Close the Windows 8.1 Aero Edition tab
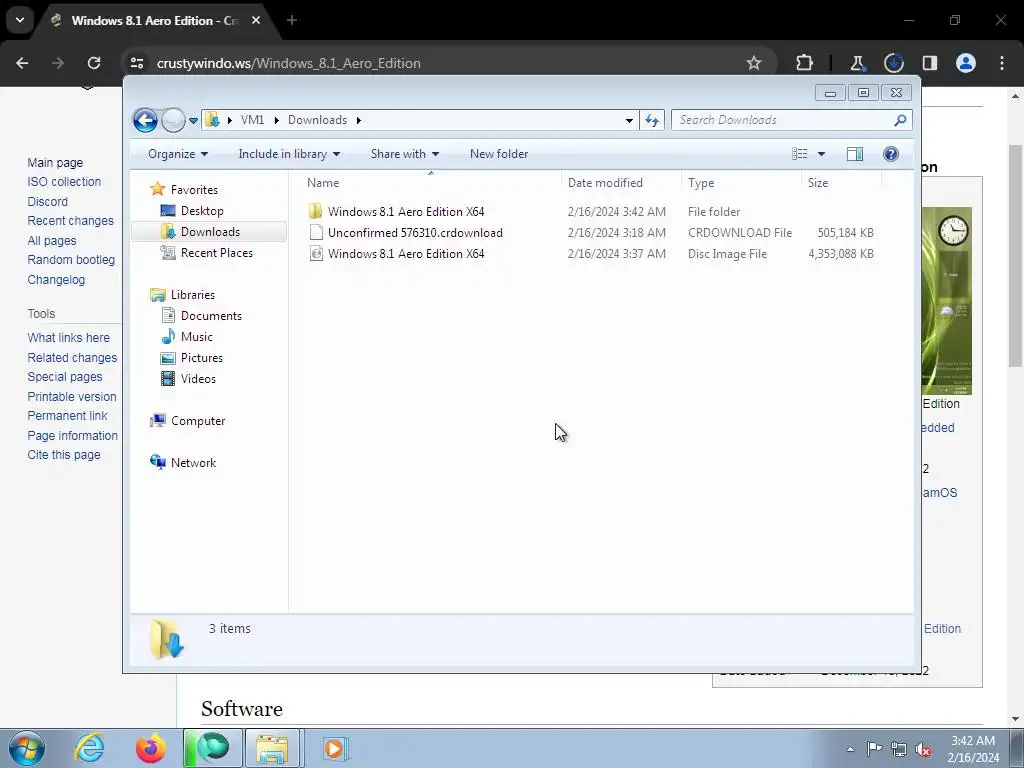 pyautogui.click(x=256, y=20)
